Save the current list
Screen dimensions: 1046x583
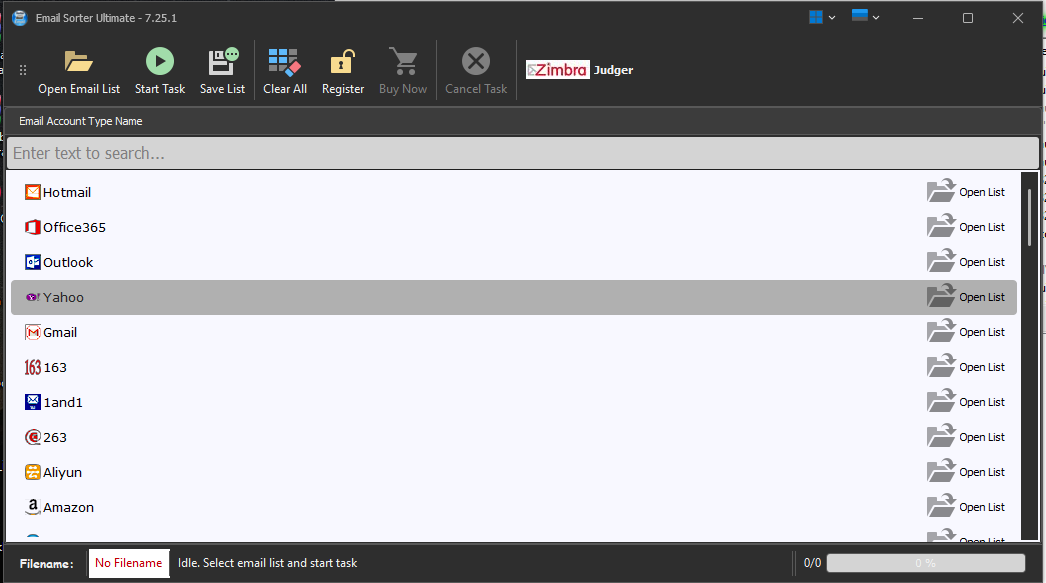click(222, 69)
